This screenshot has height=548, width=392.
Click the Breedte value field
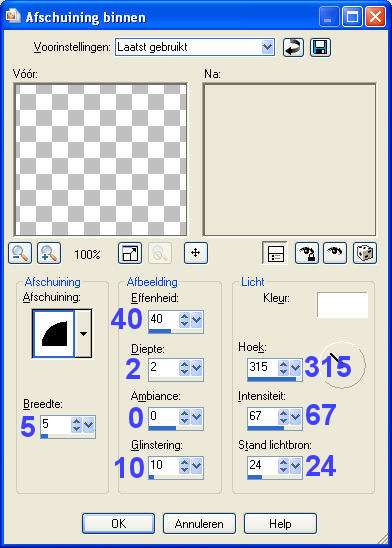click(x=55, y=425)
